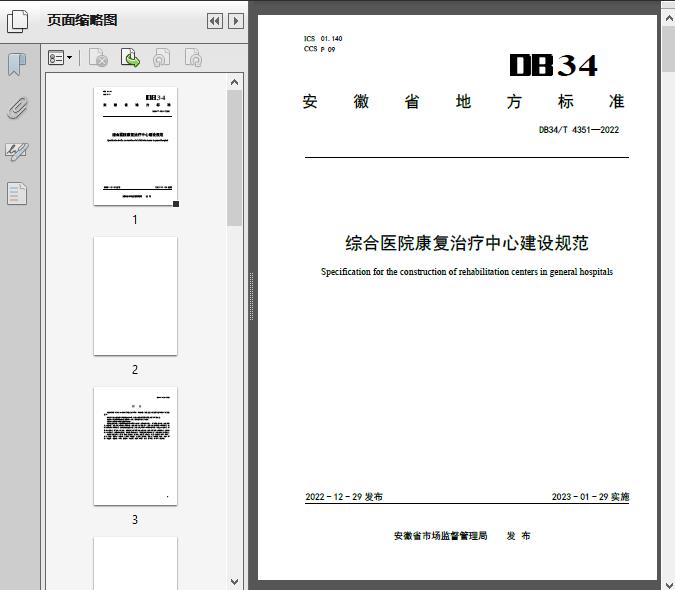This screenshot has height=590, width=675.
Task: Rotate pages clockwise
Action: click(193, 59)
